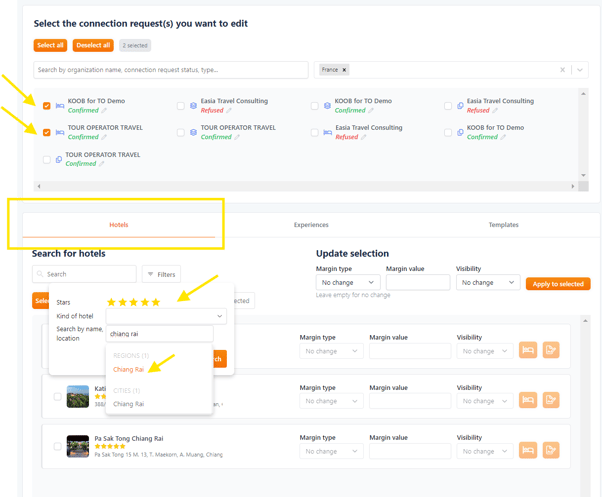Select the Pa Sak Tong Chiang Rai hotel checkbox
The width and height of the screenshot is (602, 497).
pyautogui.click(x=57, y=446)
